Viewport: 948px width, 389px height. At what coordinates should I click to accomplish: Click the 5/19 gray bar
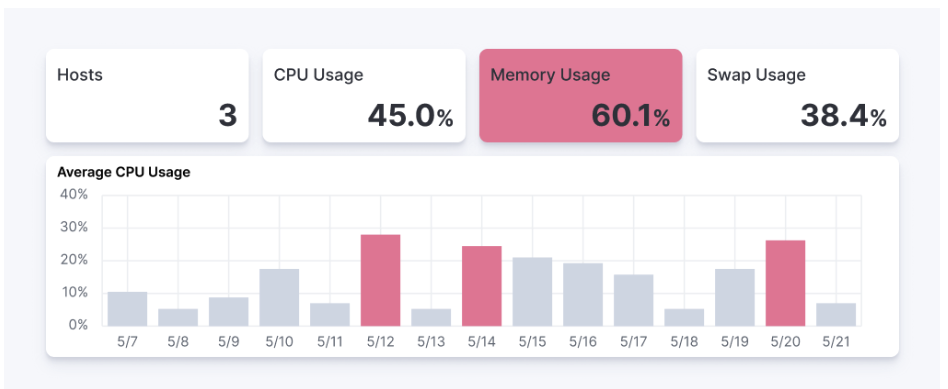735,298
